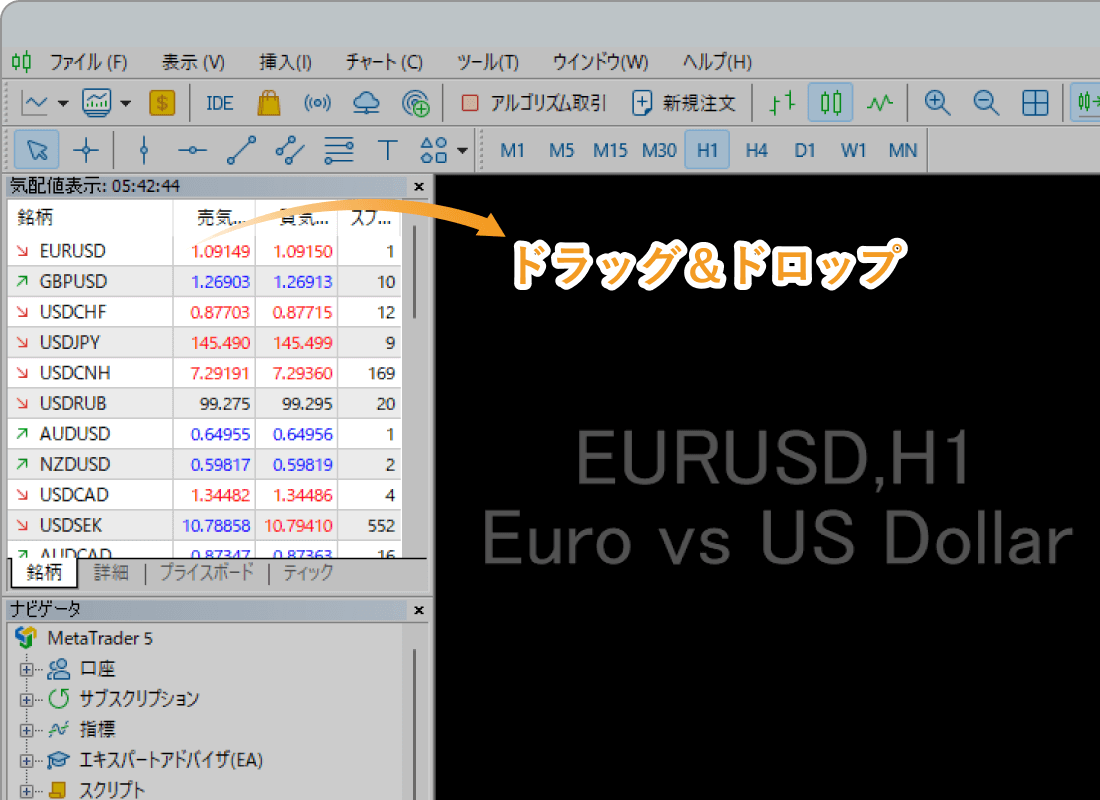Select D1 timeframe
This screenshot has height=800, width=1100.
[805, 150]
